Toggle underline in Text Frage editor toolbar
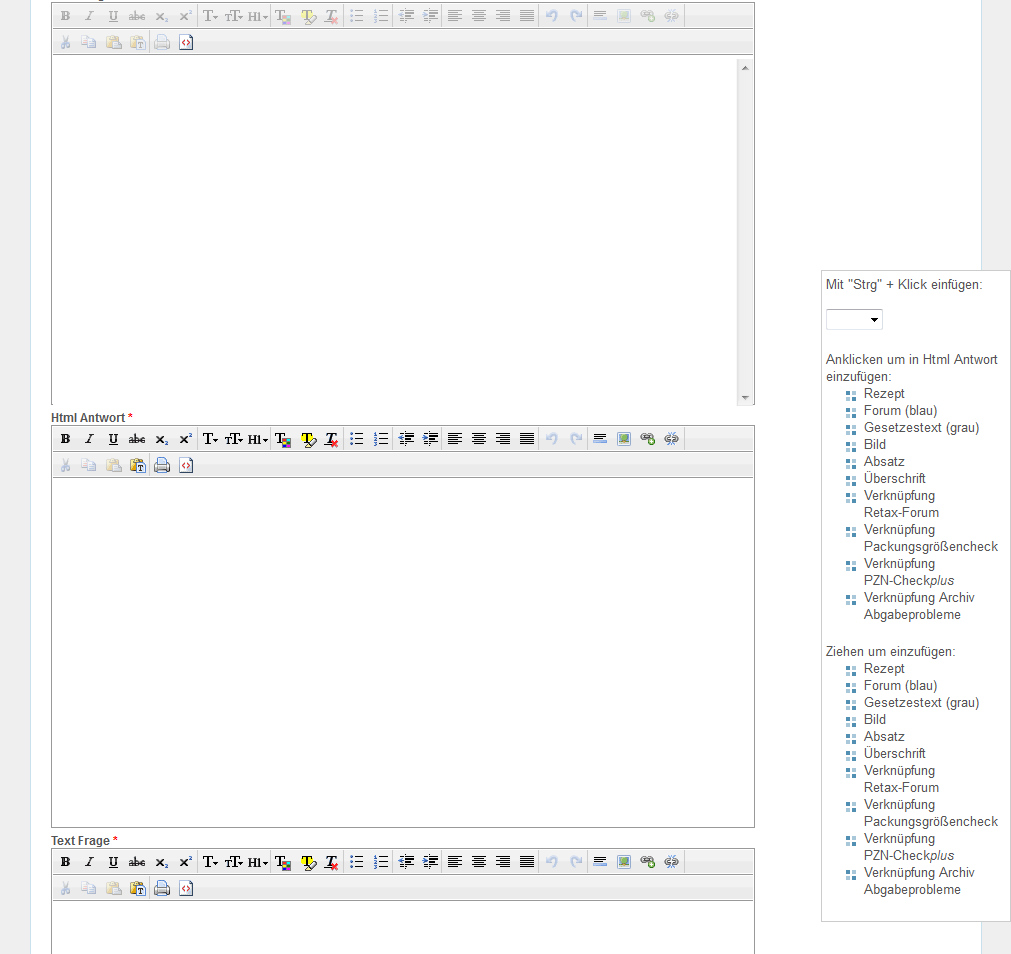 [113, 862]
